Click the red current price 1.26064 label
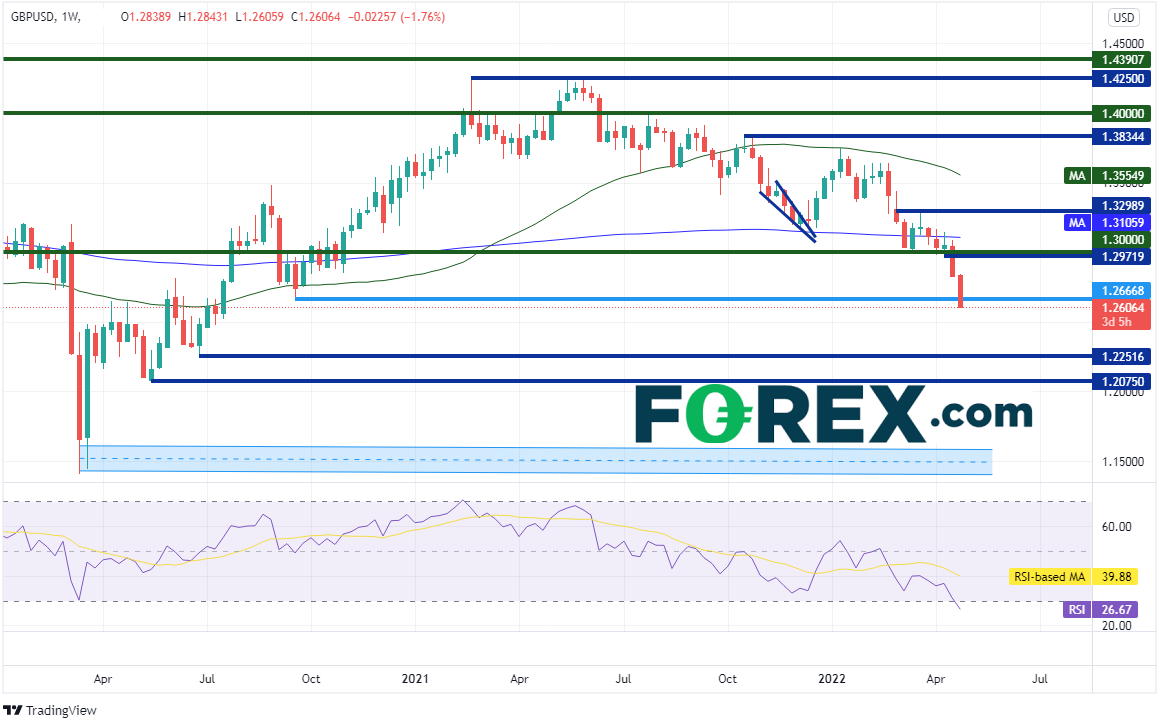 pyautogui.click(x=1122, y=309)
